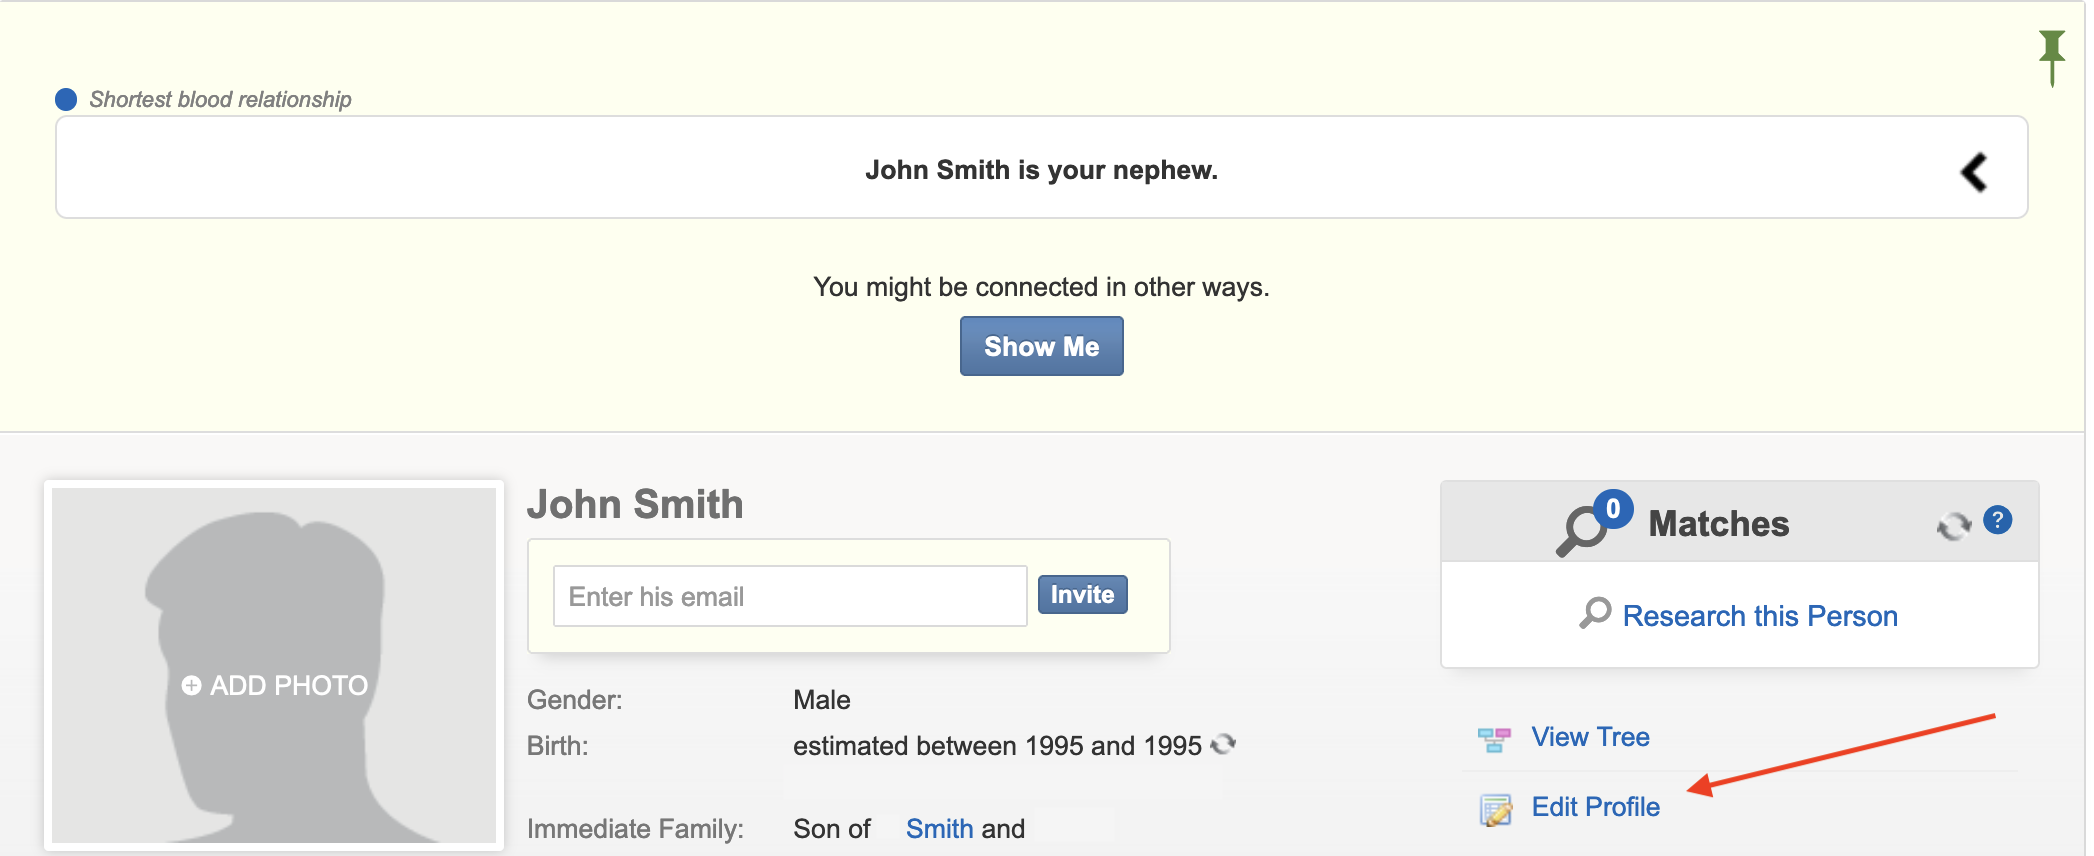Click the plus icon beside ADD PHOTO
Image resolution: width=2094 pixels, height=856 pixels.
pos(191,685)
